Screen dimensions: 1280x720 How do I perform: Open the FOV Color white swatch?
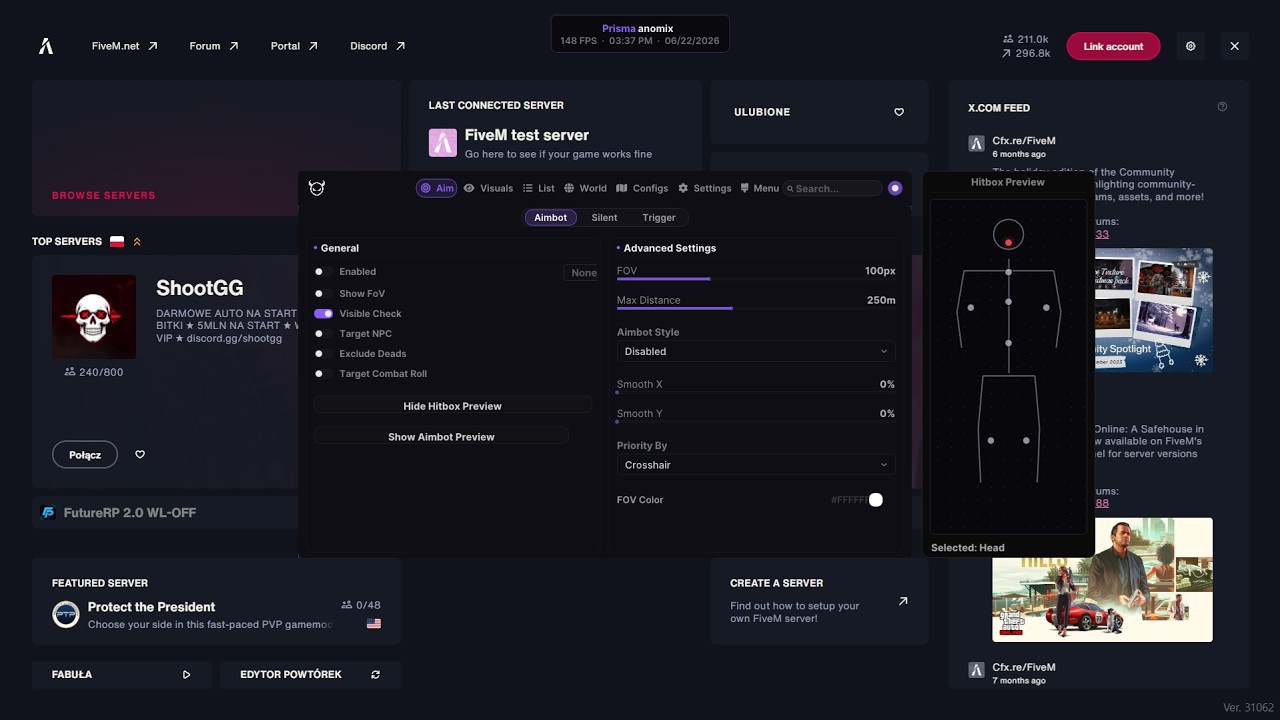[x=876, y=500]
